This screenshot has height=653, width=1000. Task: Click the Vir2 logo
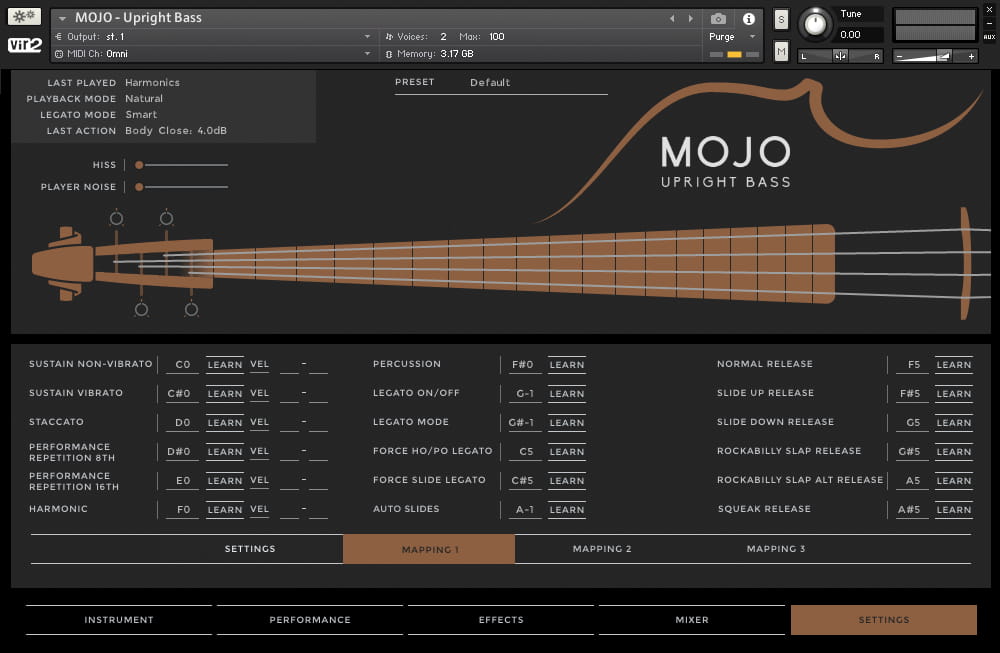tap(24, 45)
